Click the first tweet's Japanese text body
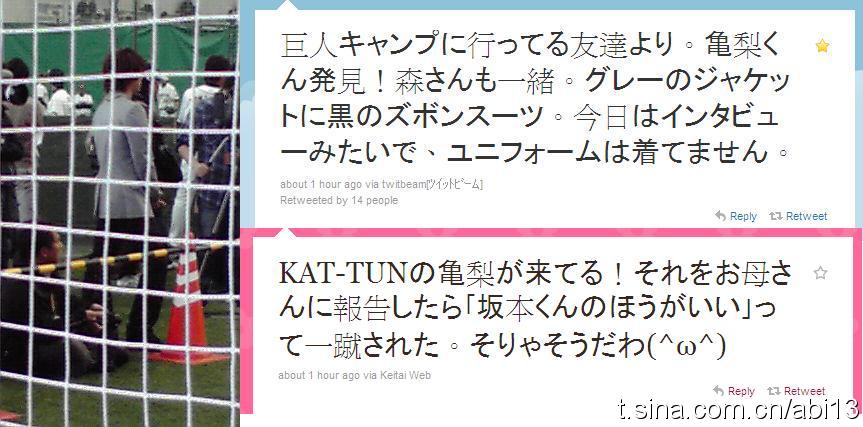The image size is (863, 427). [x=533, y=100]
